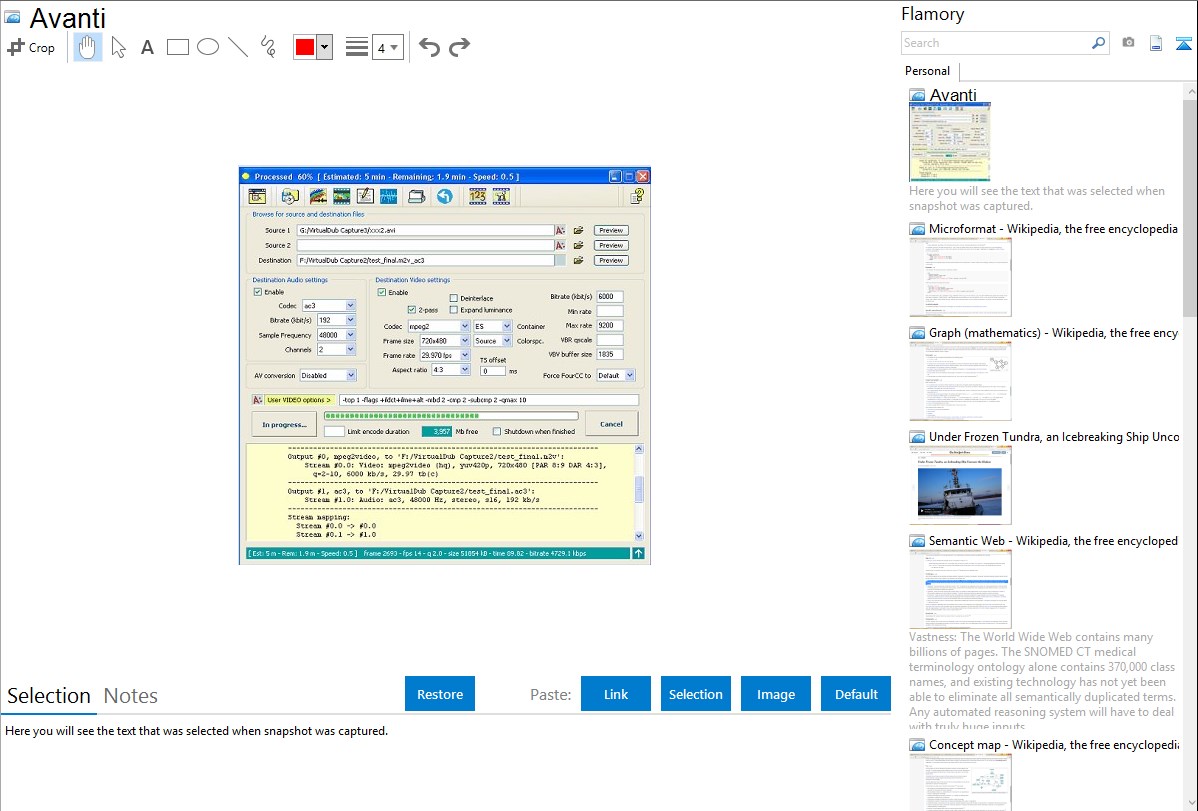Viewport: 1198px width, 811px height.
Task: Click the 123 filmstrip icon in Avanti toolbar
Action: [x=478, y=196]
